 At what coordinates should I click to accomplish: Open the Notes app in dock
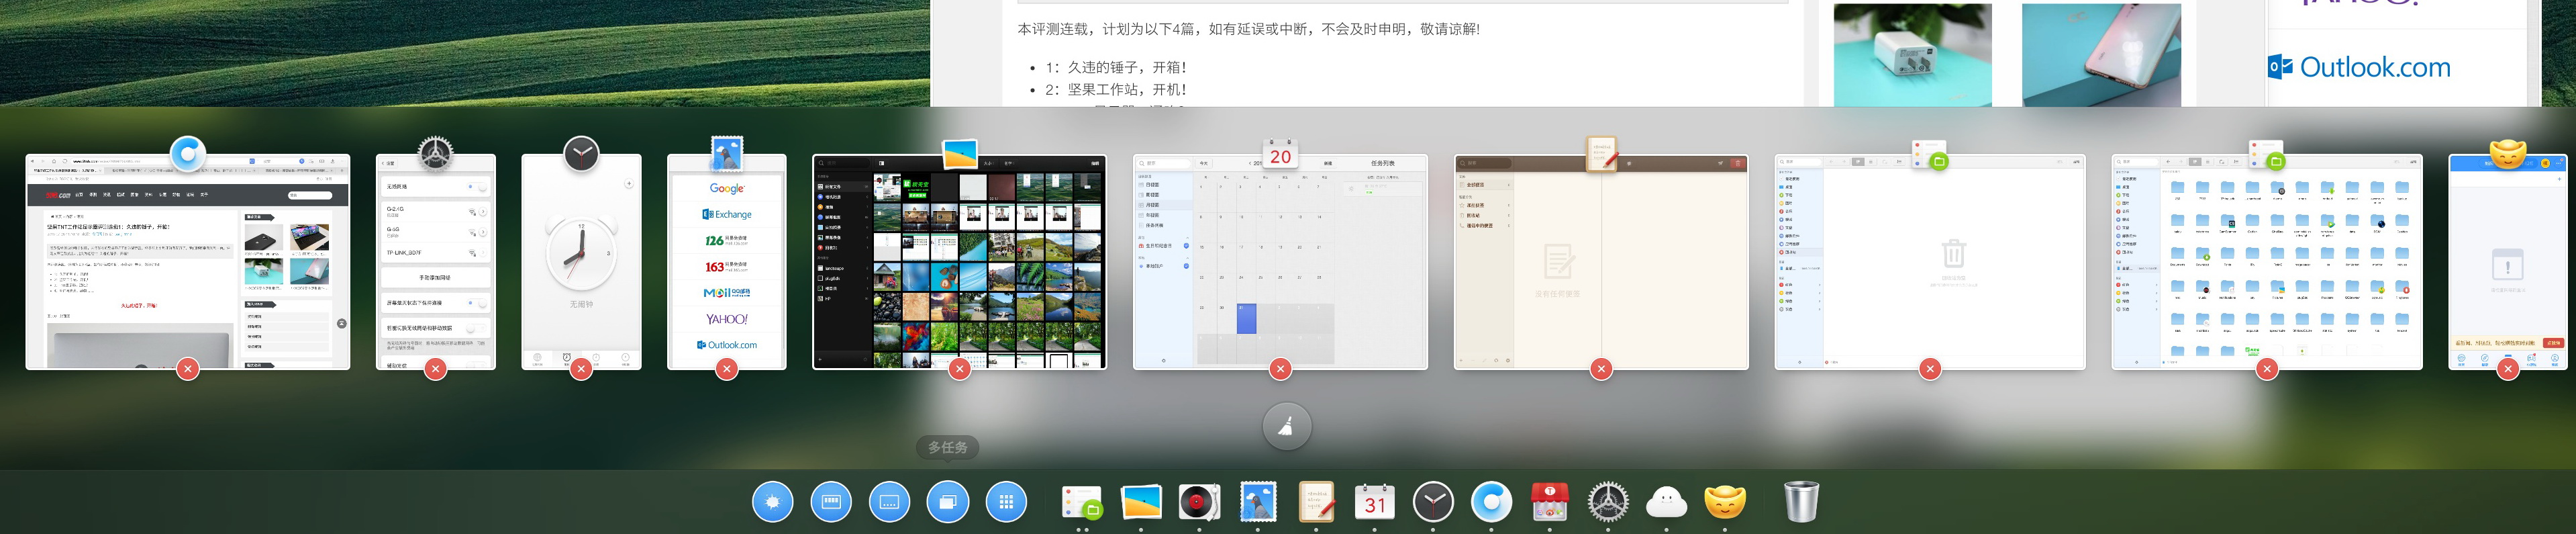tap(1316, 502)
